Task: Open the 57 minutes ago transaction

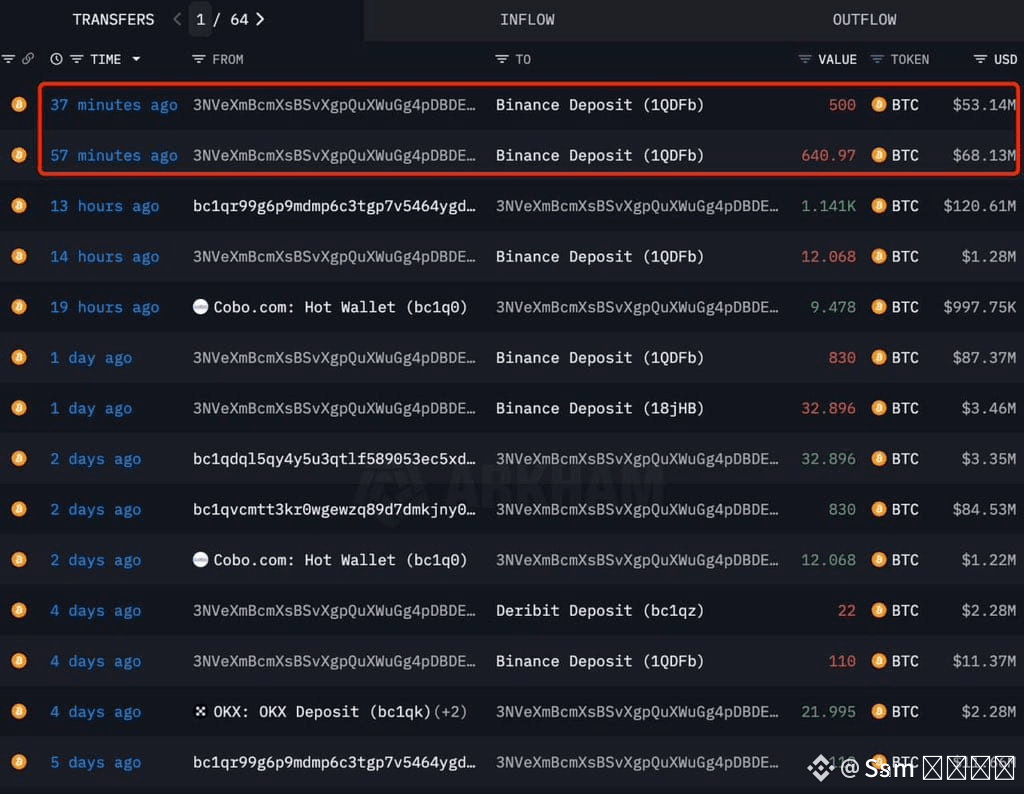Action: tap(114, 155)
